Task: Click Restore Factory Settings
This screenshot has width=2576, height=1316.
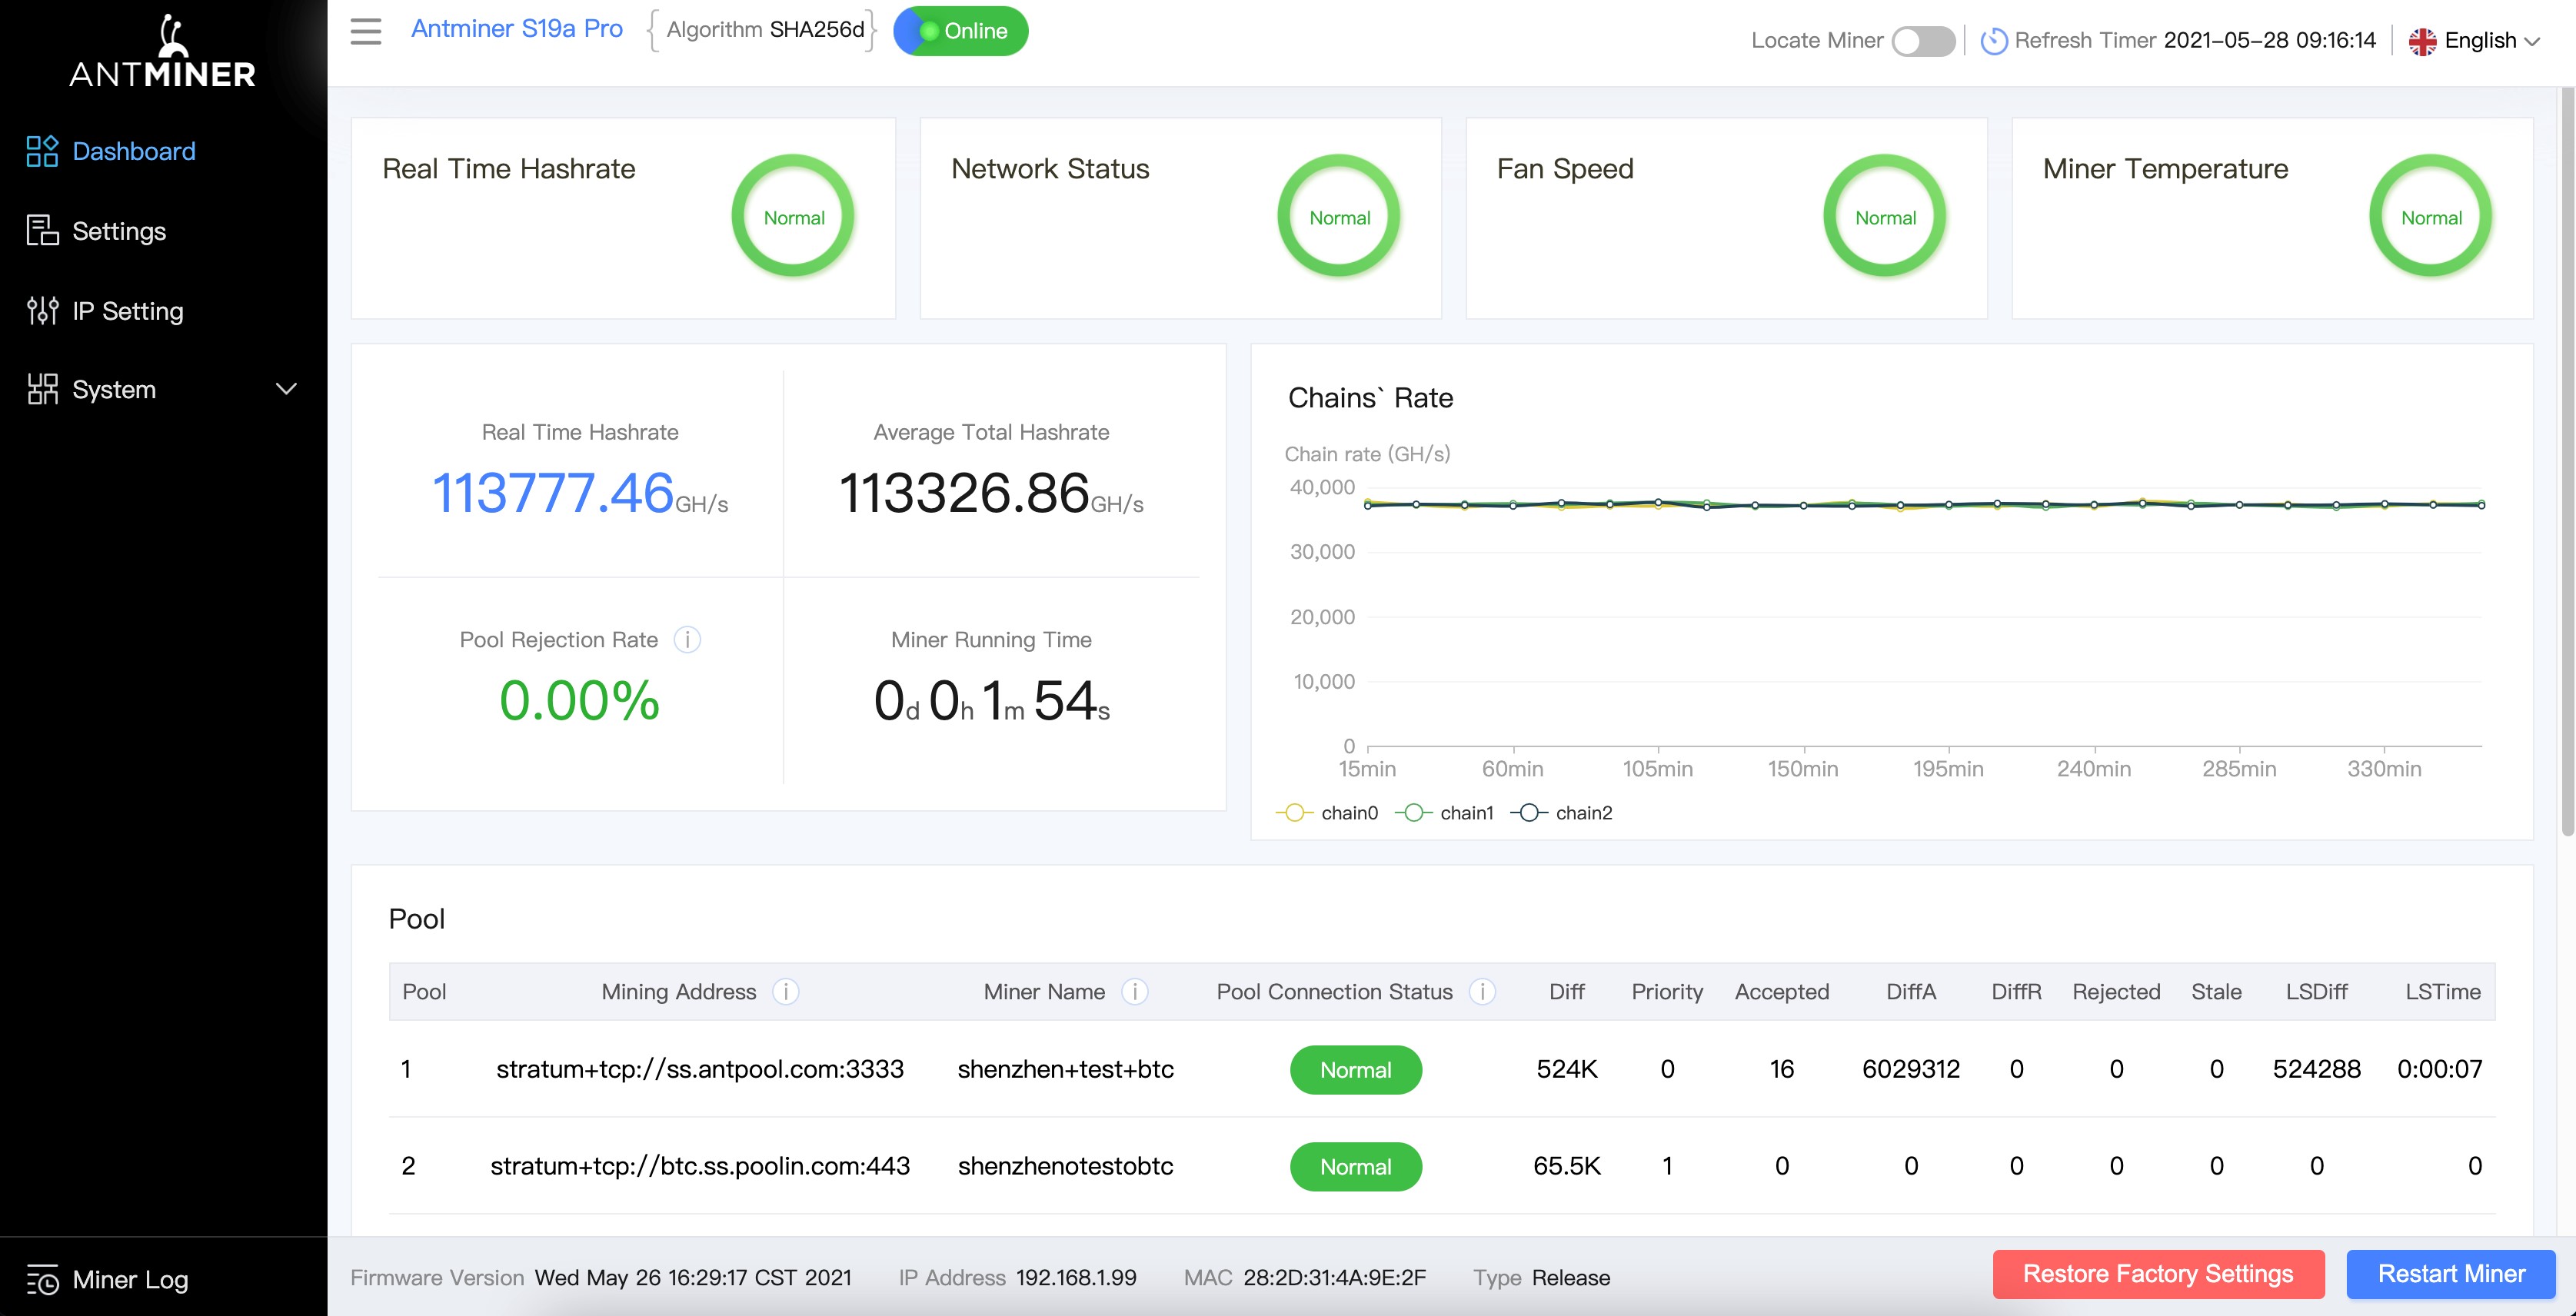Action: (2158, 1274)
